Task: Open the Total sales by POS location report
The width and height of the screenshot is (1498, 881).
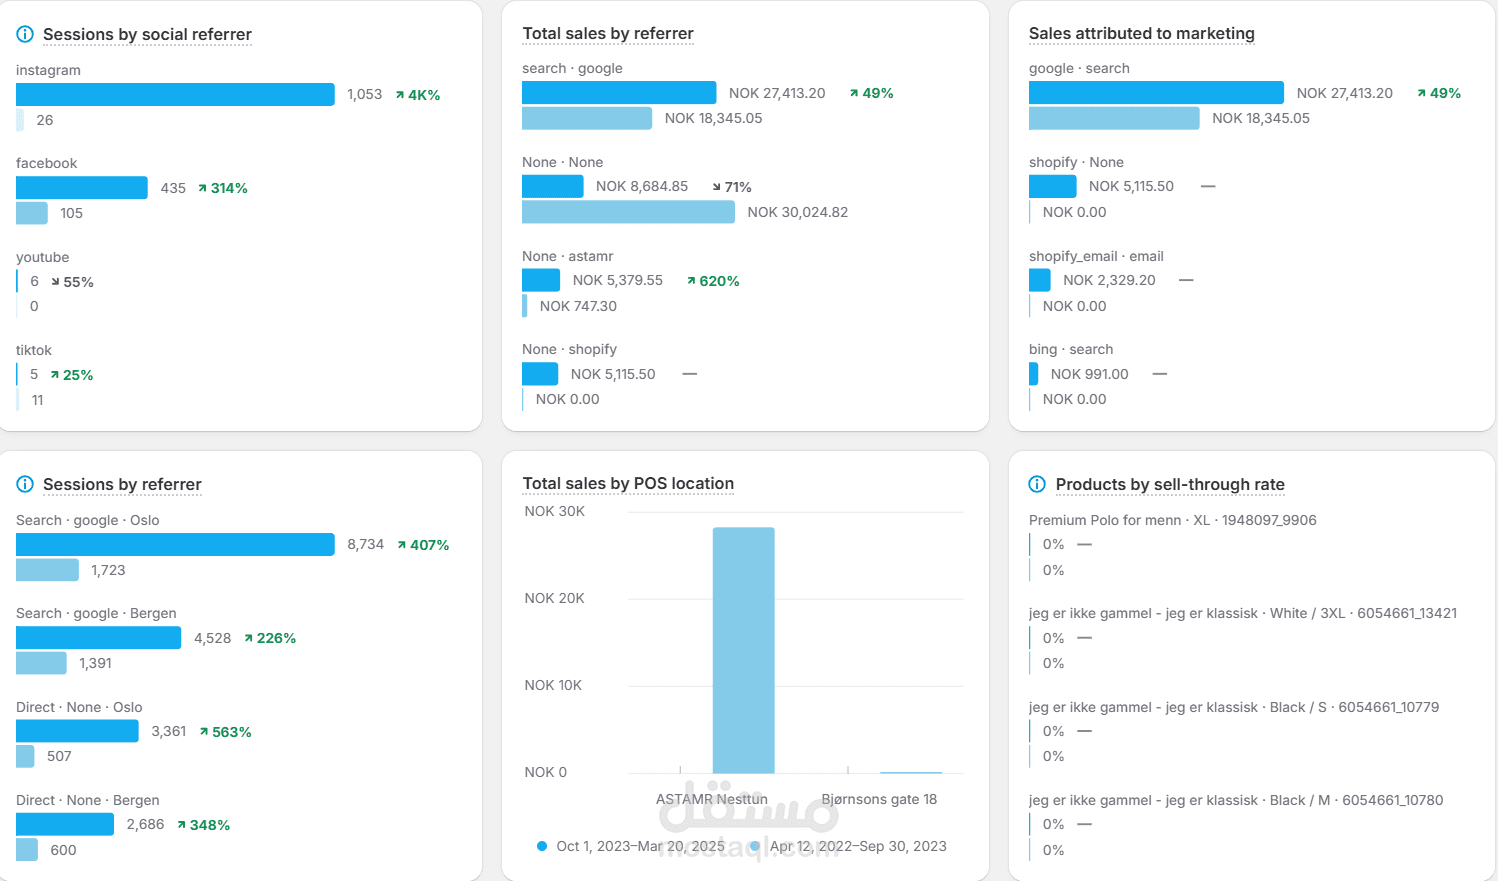Action: [x=627, y=483]
